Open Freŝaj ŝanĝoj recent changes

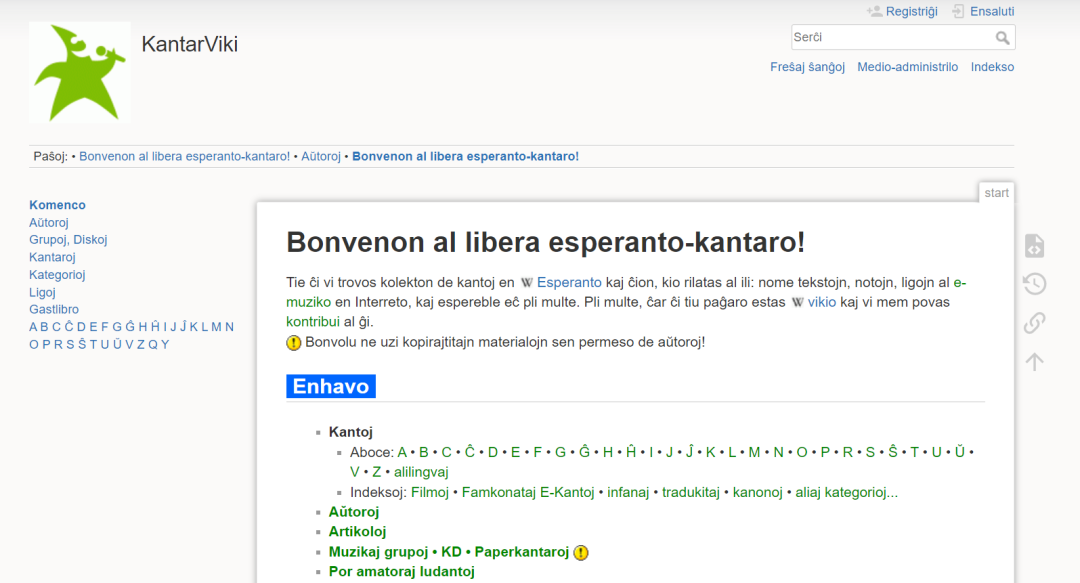point(807,67)
